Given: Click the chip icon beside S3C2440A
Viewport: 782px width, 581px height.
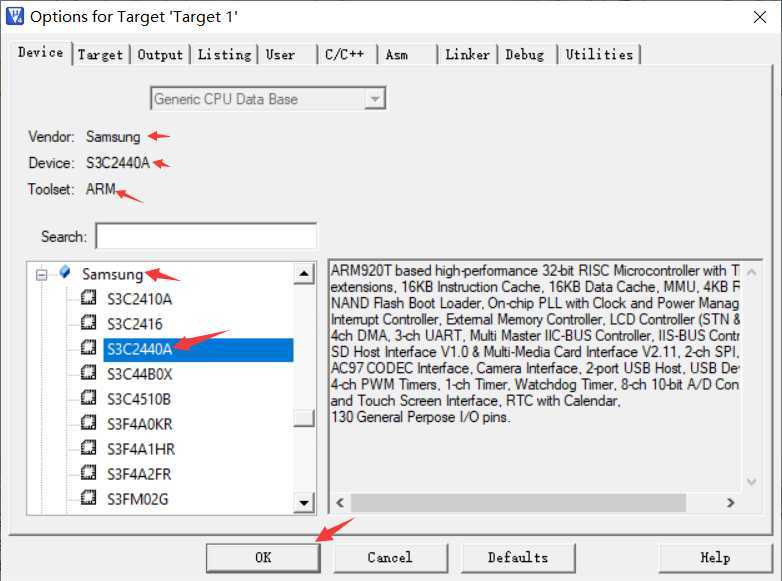Looking at the screenshot, I should coord(89,348).
